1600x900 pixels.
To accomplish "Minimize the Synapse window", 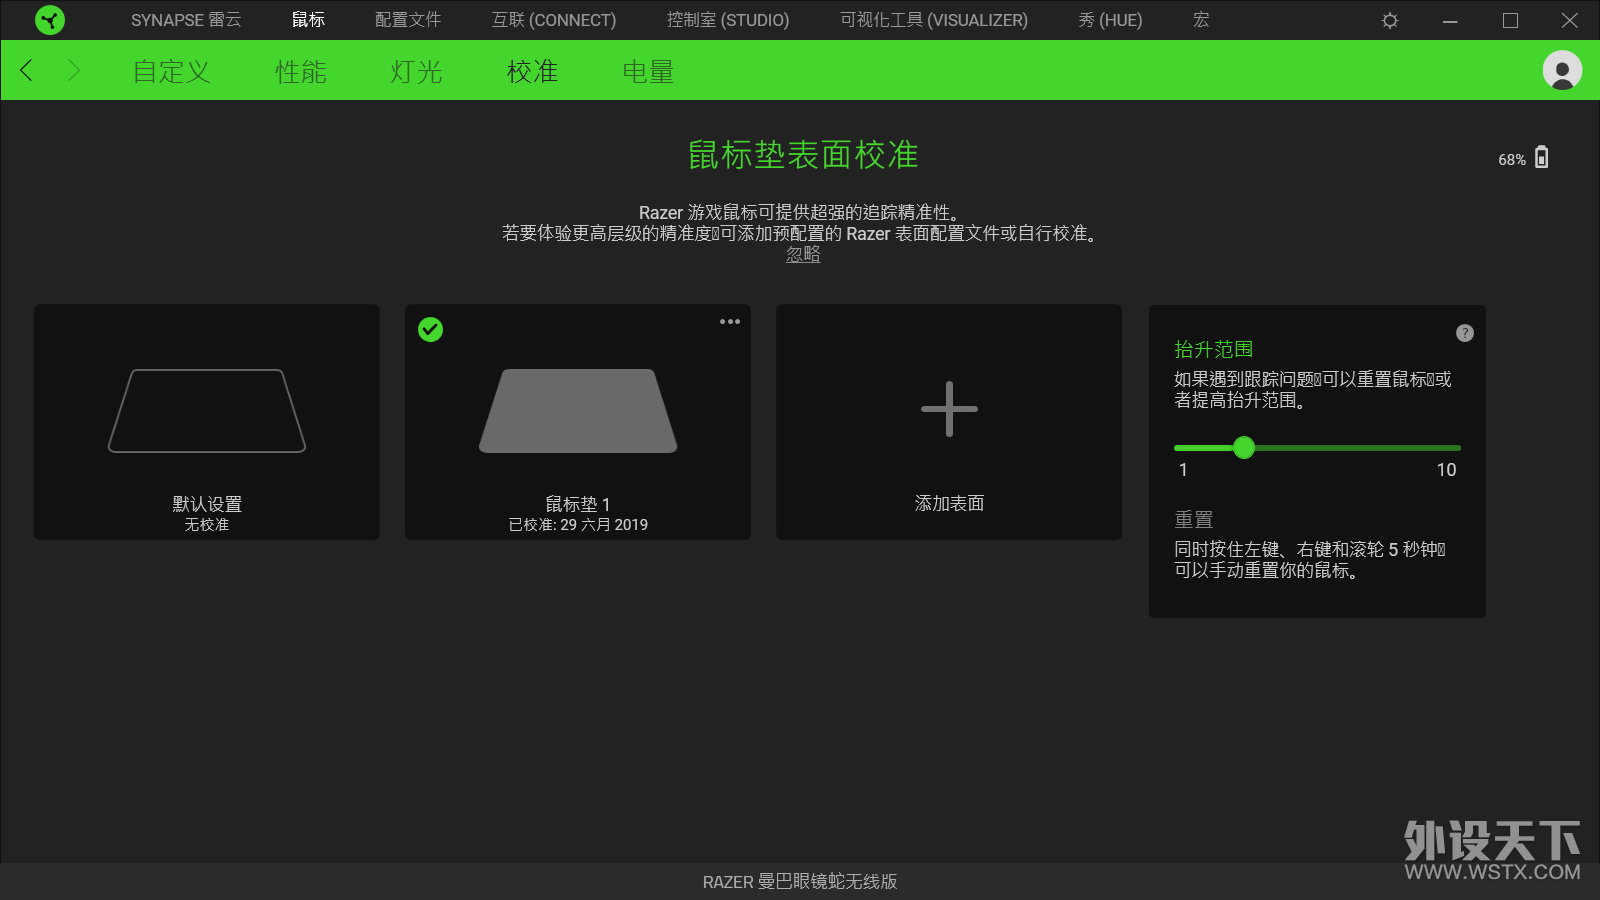I will point(1450,20).
